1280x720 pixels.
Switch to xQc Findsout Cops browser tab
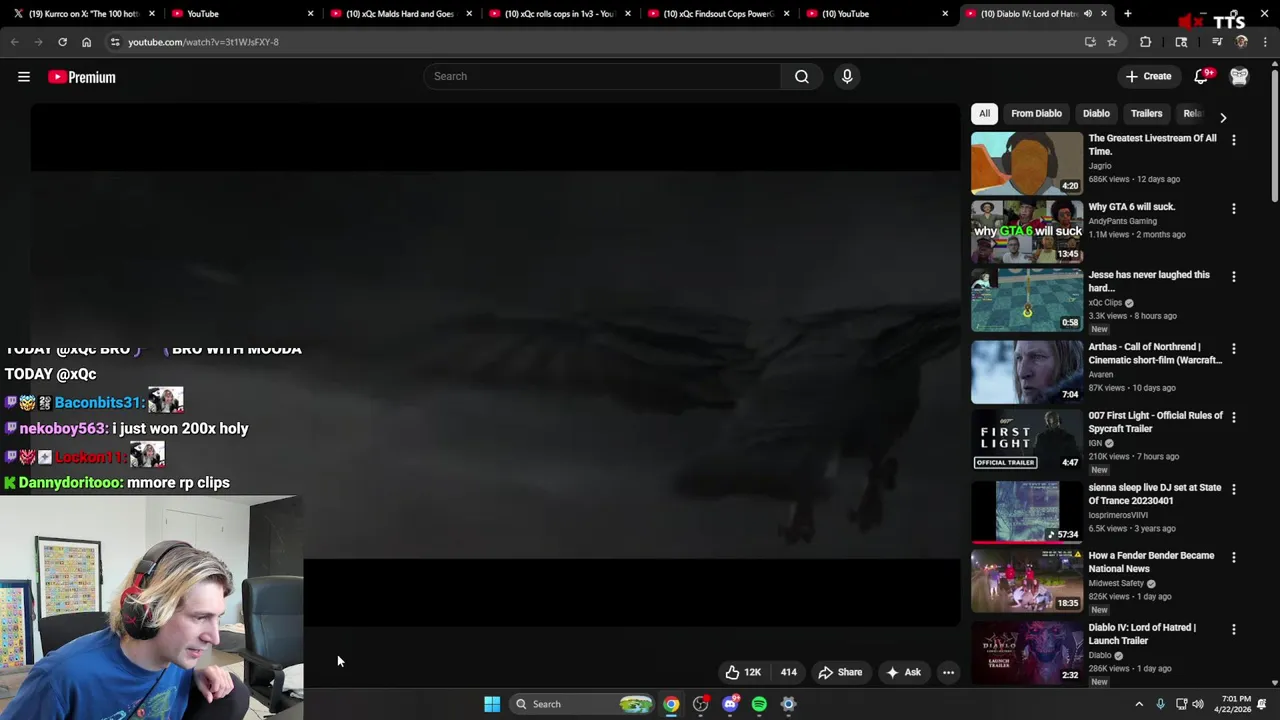pyautogui.click(x=717, y=14)
